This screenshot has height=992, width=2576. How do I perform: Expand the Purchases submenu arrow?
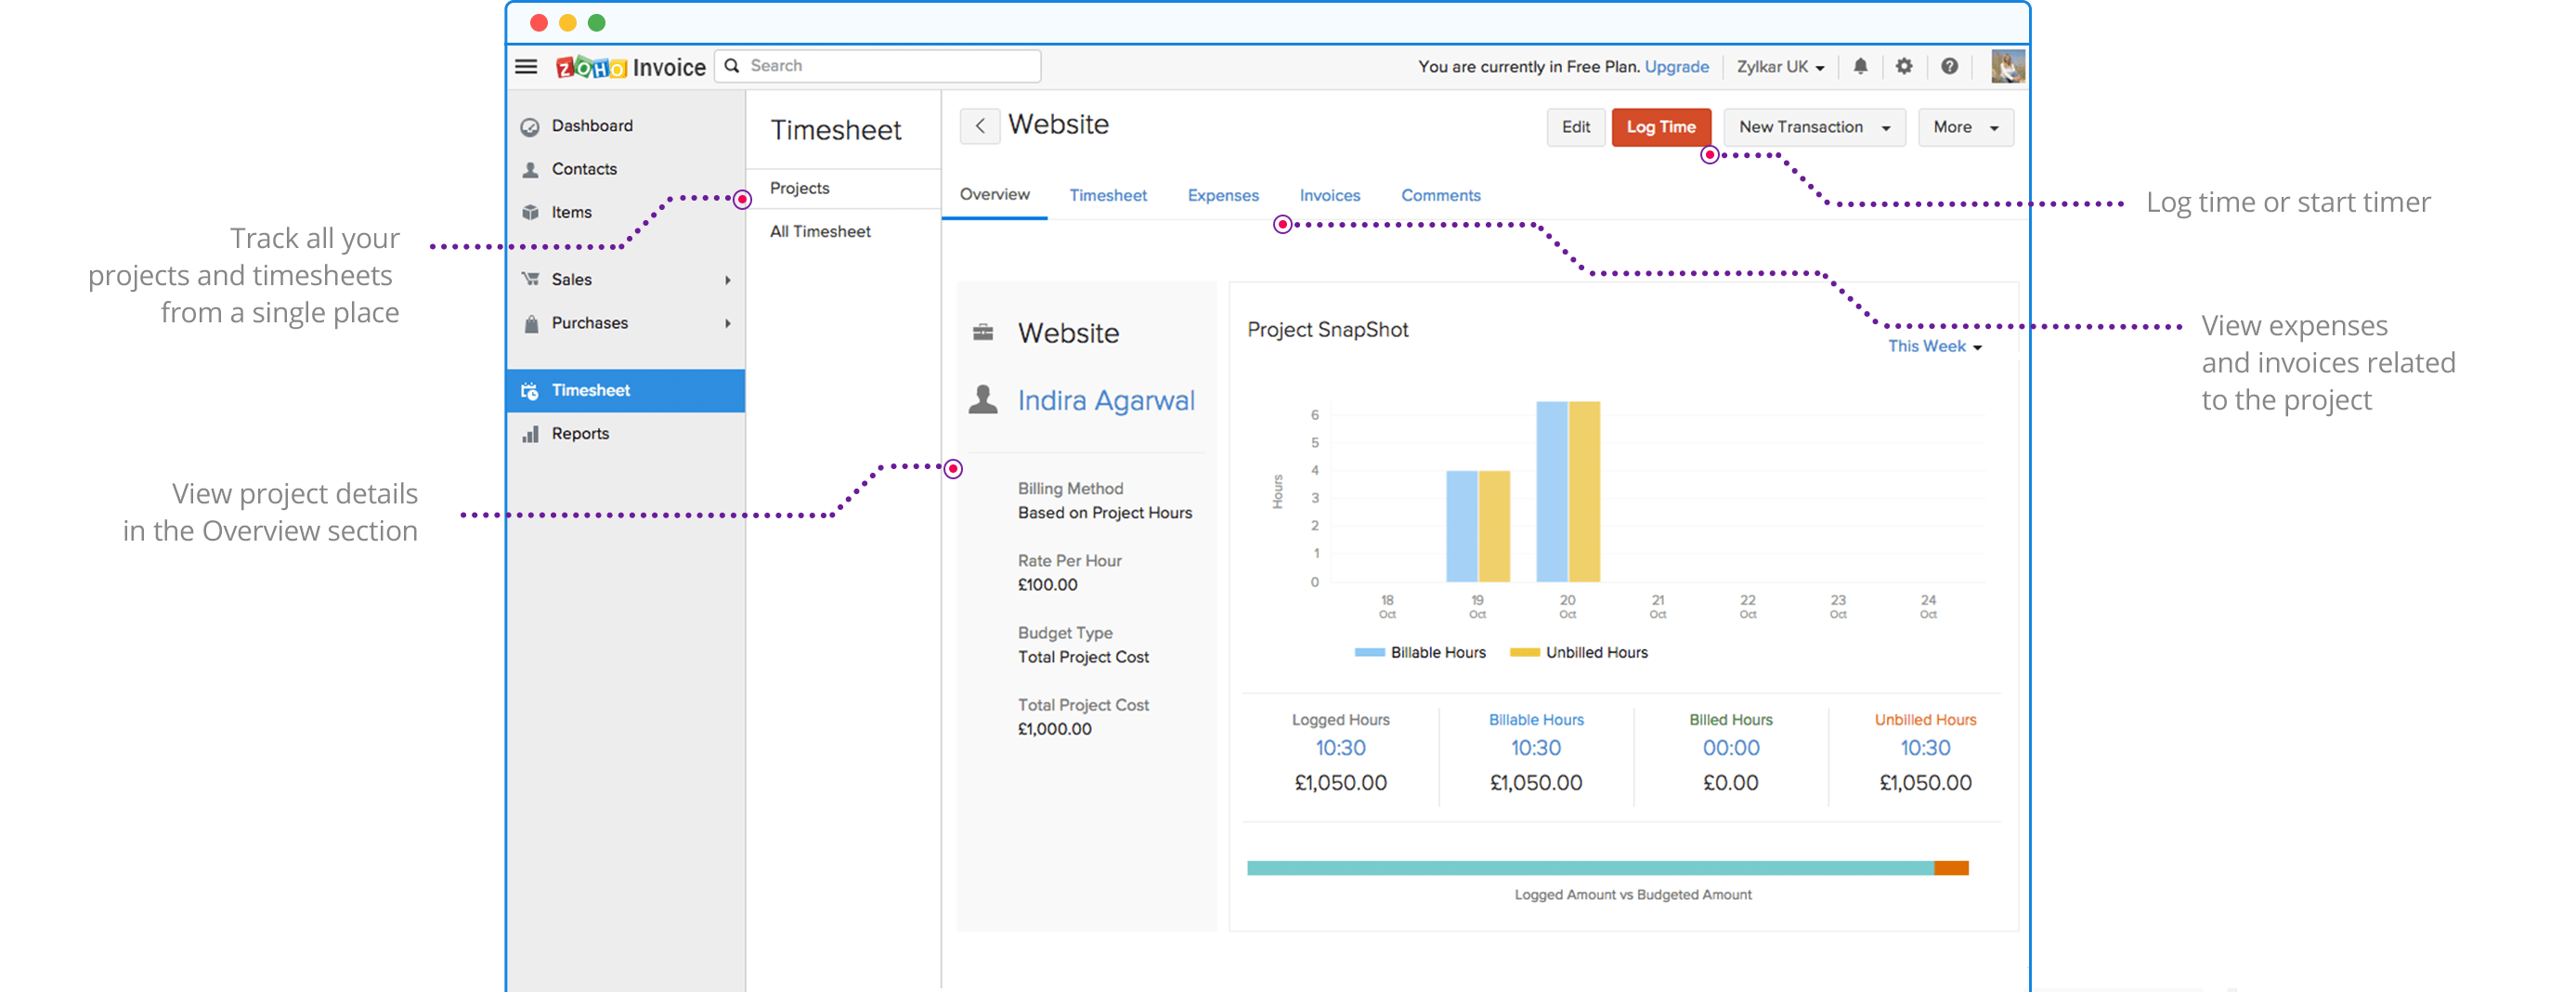[728, 323]
